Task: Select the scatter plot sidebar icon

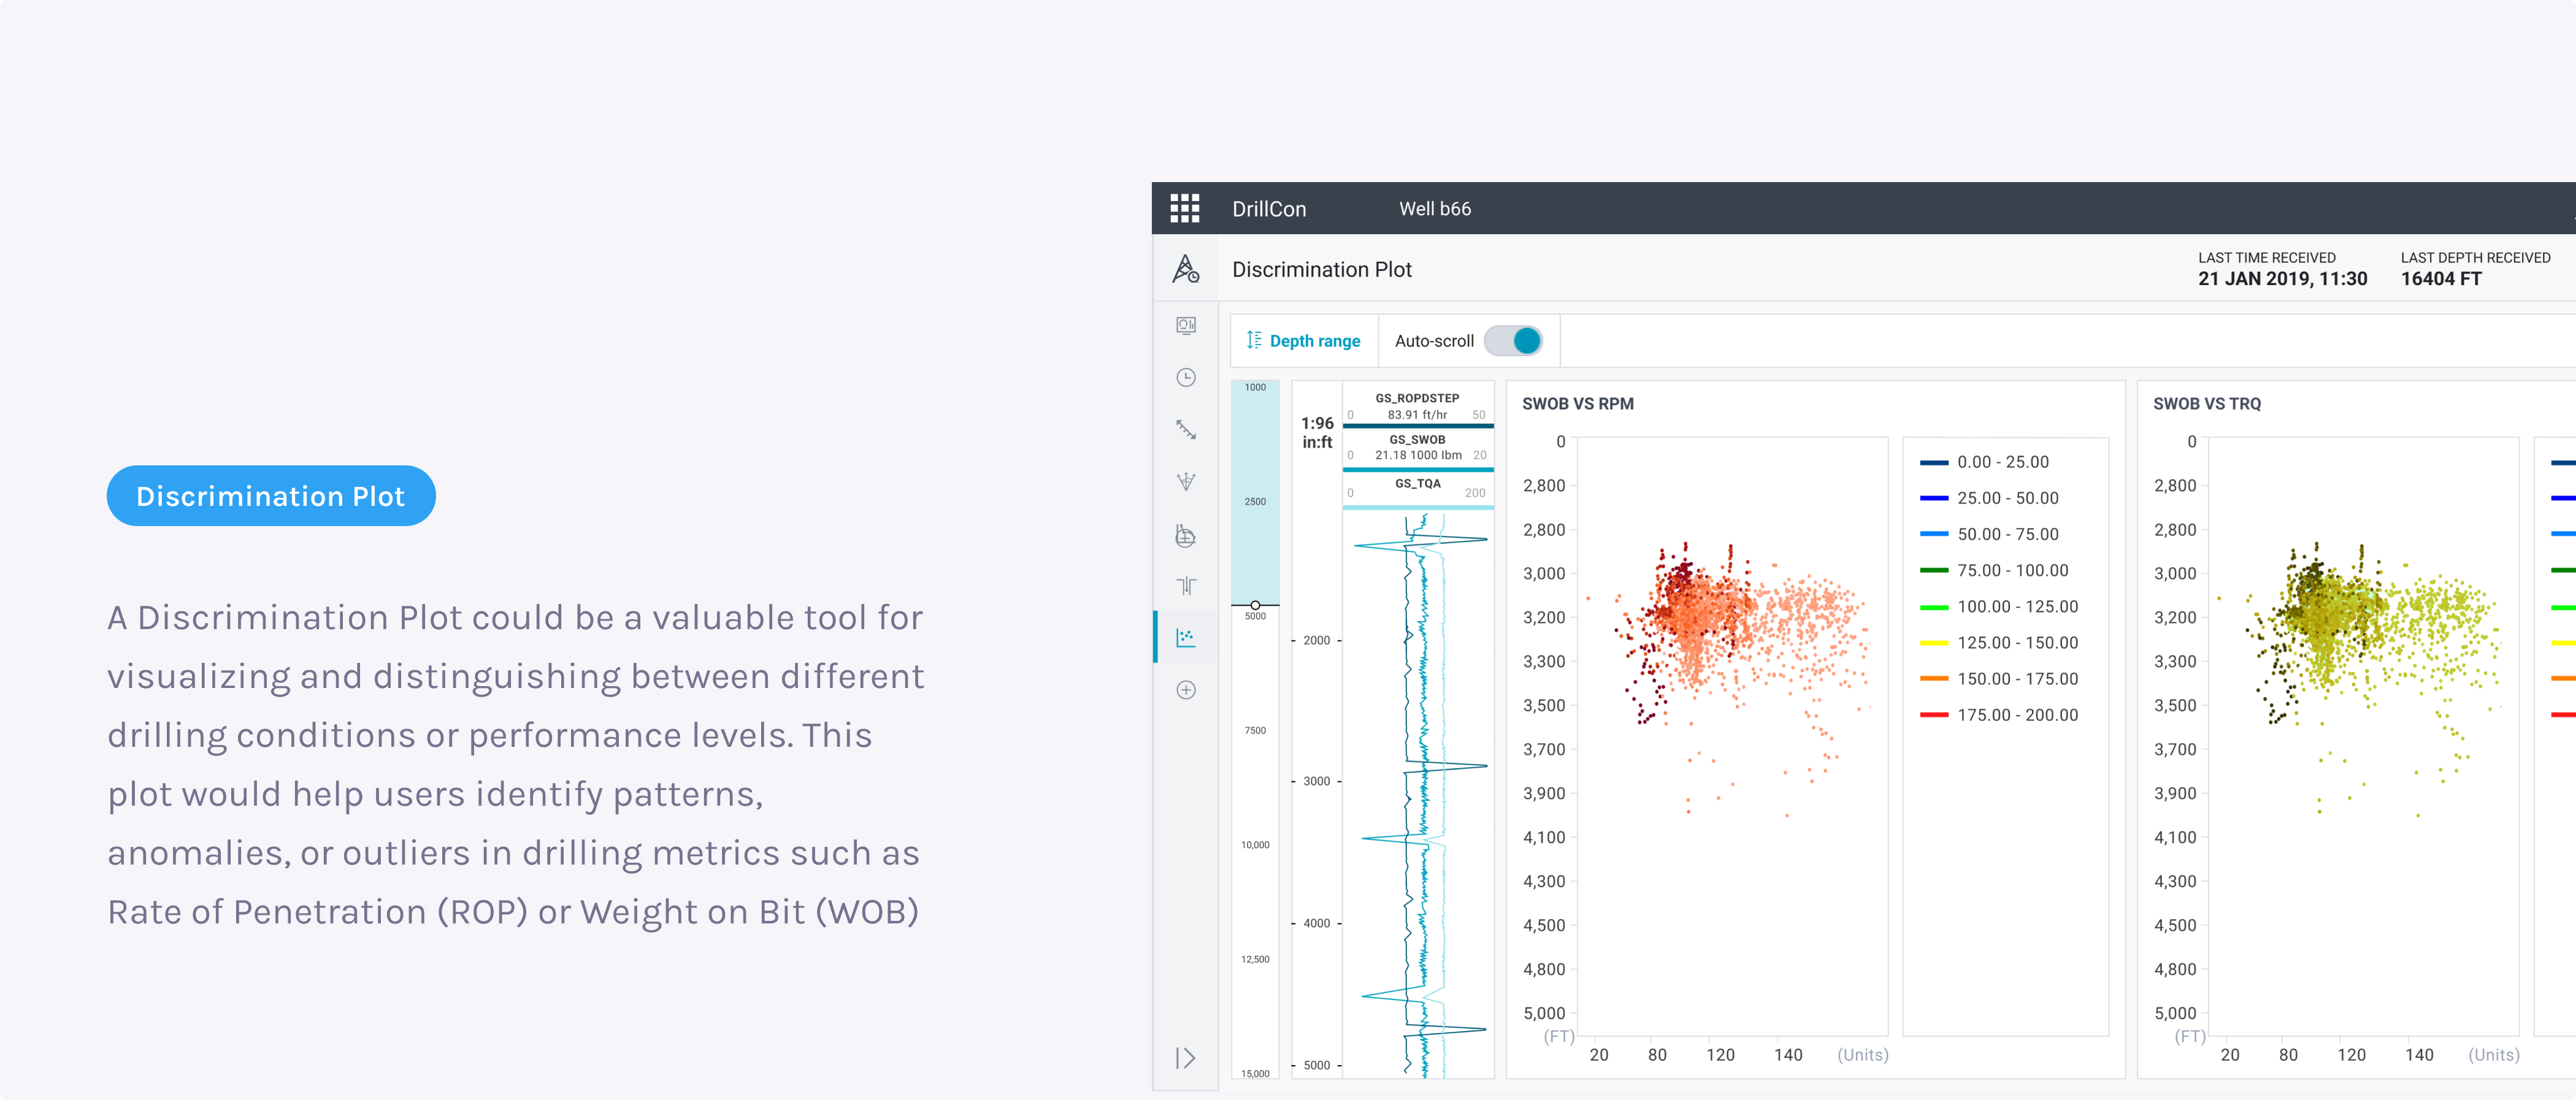Action: coord(1185,637)
